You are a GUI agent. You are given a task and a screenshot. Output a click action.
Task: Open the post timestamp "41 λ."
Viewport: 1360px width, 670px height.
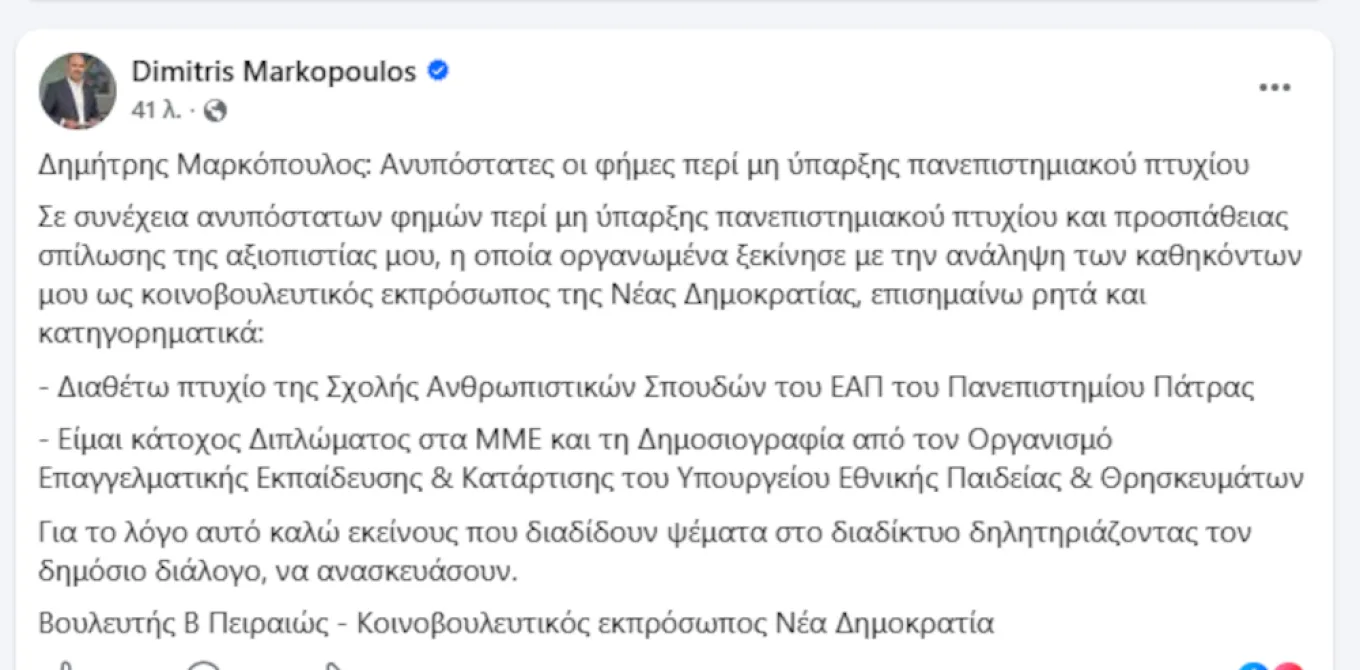point(156,111)
